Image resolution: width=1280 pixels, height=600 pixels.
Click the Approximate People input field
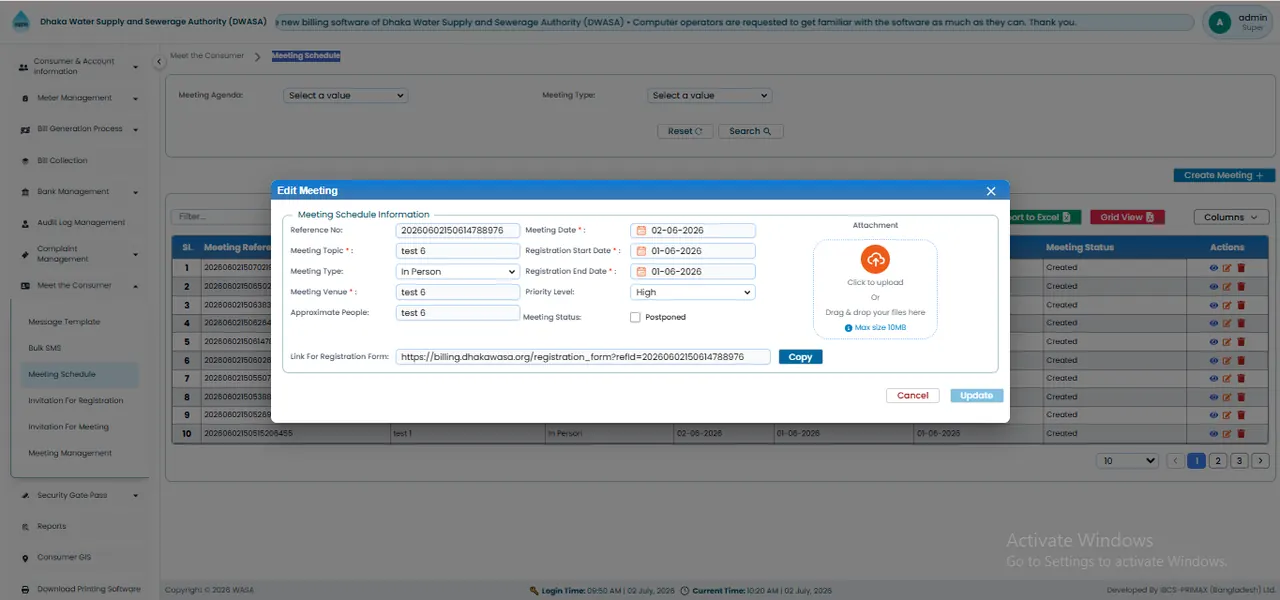point(458,313)
